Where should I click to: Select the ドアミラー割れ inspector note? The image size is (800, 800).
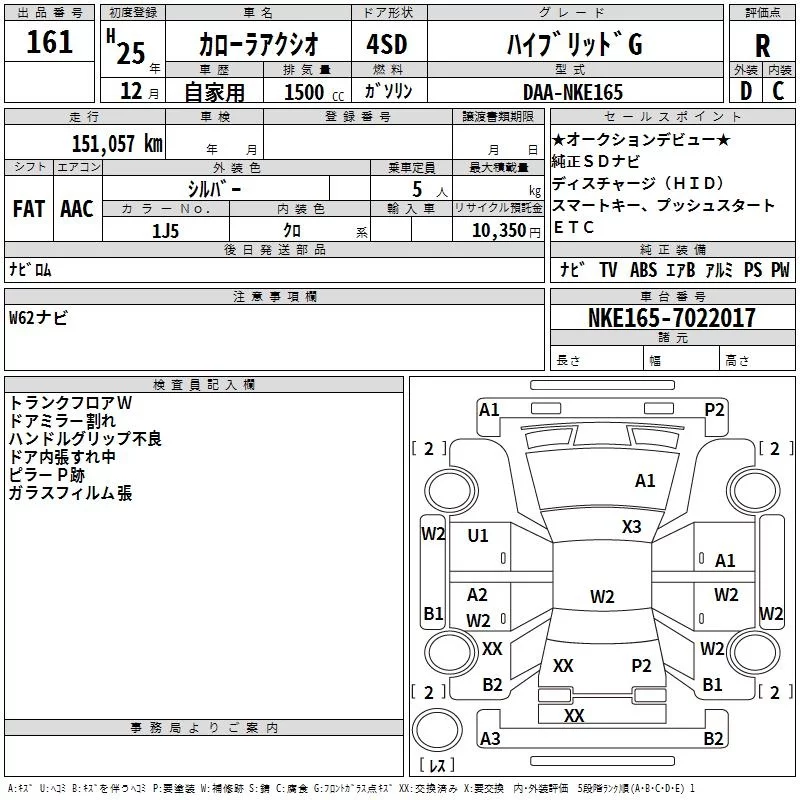click(x=62, y=420)
